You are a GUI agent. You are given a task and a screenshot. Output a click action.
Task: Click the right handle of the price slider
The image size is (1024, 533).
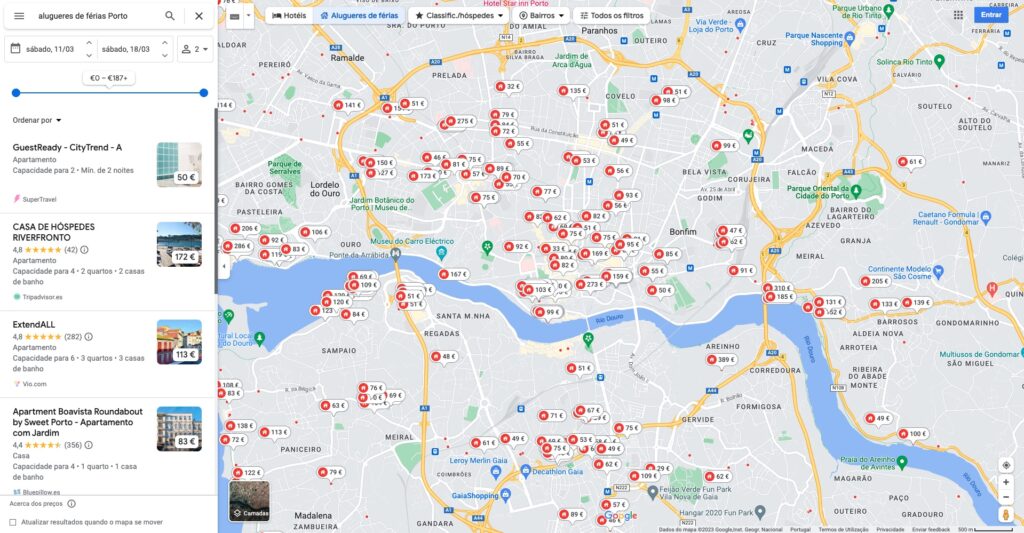(204, 93)
